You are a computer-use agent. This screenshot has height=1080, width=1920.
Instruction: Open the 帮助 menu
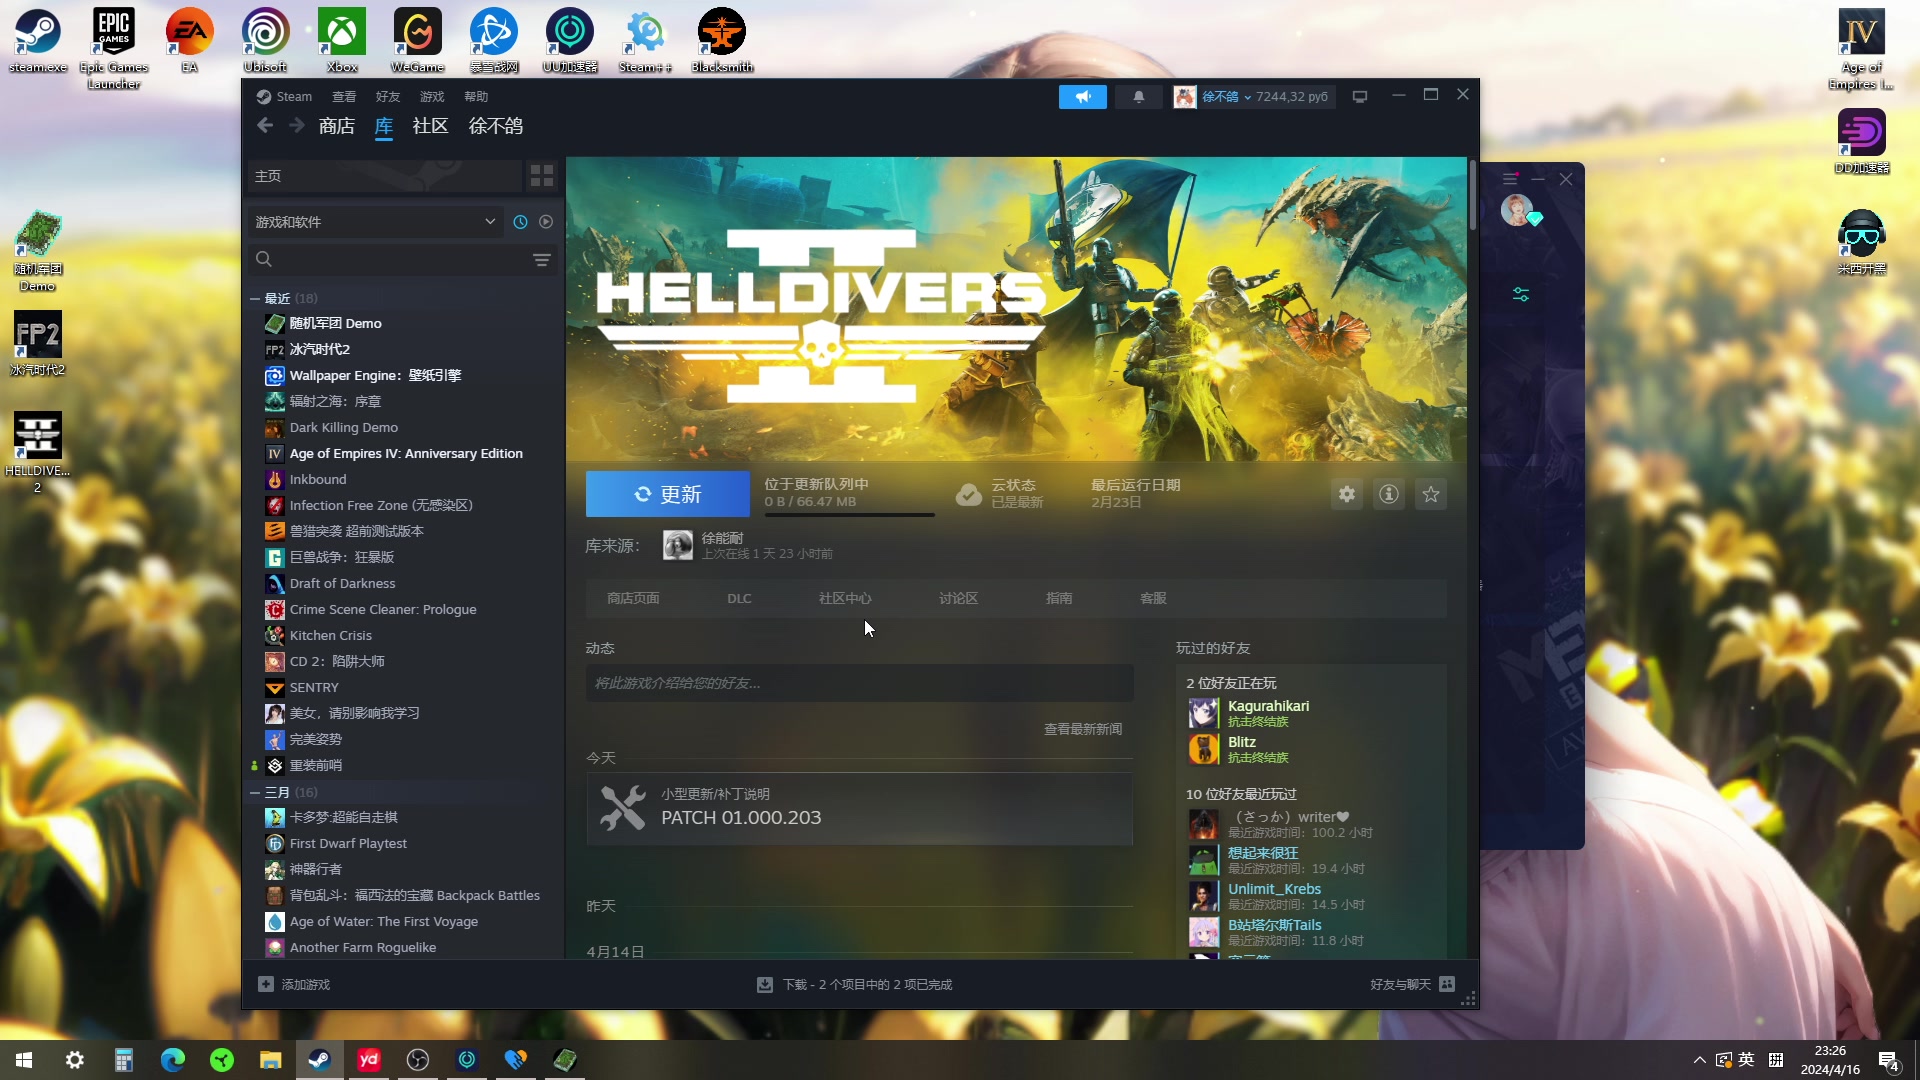tap(476, 97)
